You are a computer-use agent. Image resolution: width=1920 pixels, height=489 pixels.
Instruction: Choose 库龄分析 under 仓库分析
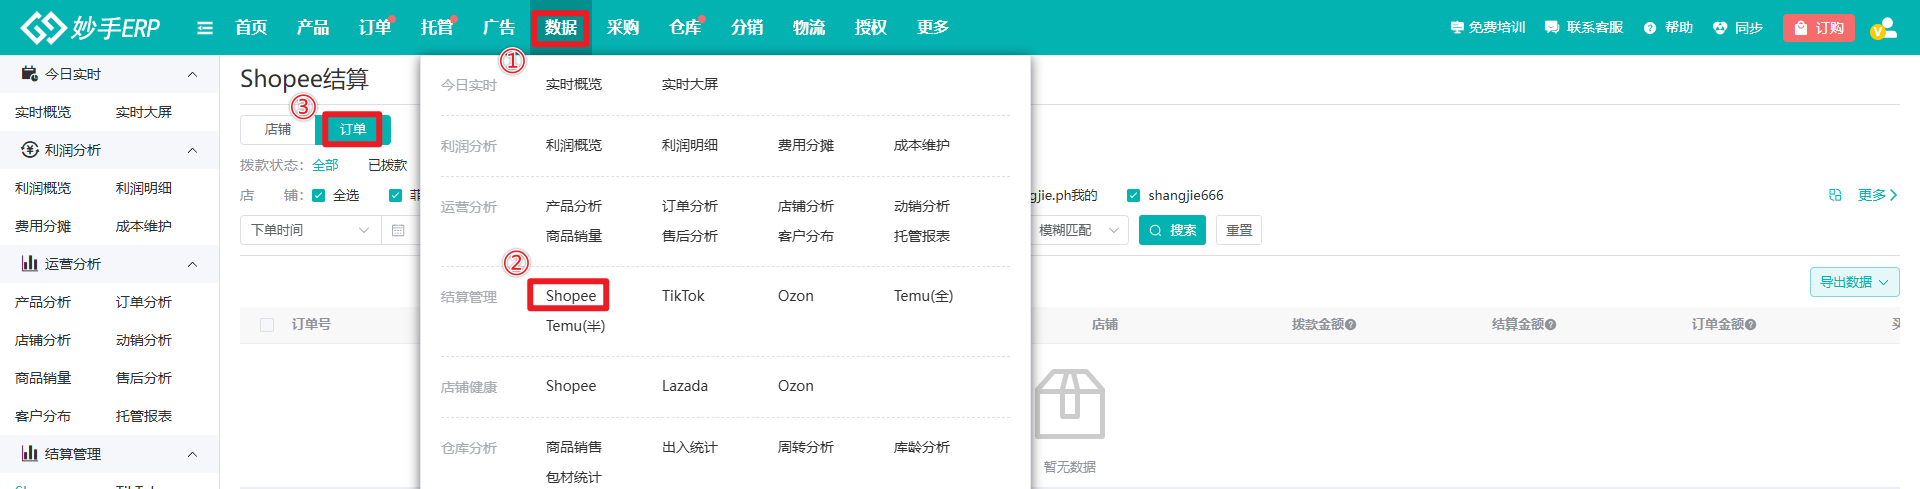point(922,448)
